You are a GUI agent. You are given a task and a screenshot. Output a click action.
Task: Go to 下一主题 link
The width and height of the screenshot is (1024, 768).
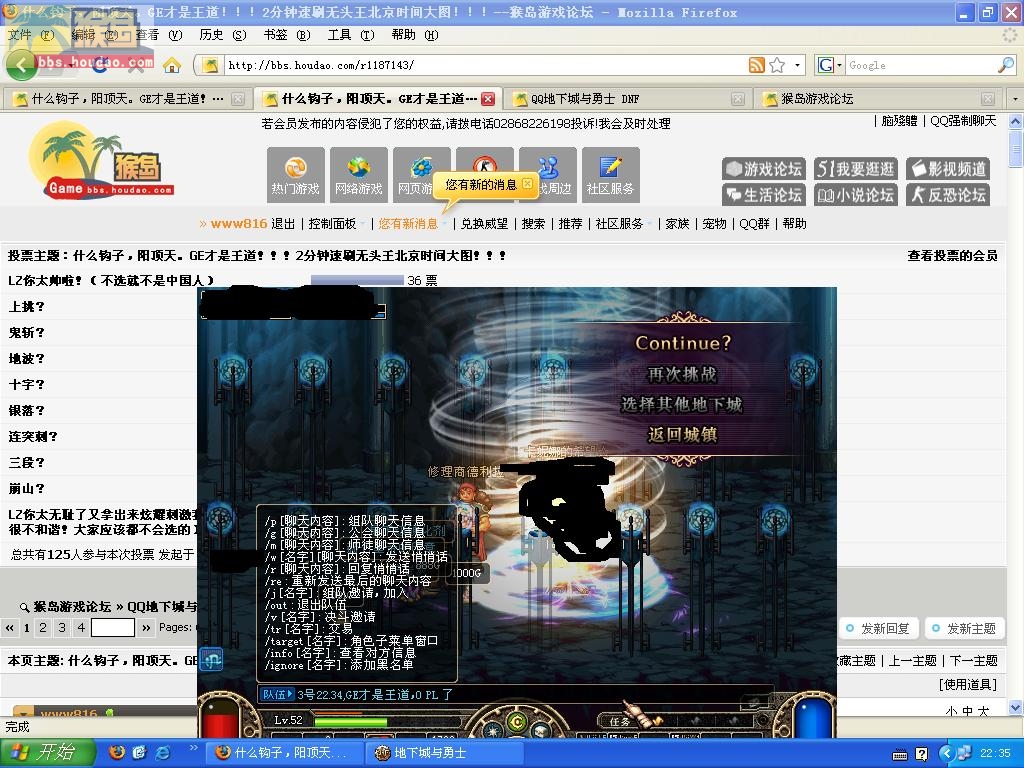(973, 661)
